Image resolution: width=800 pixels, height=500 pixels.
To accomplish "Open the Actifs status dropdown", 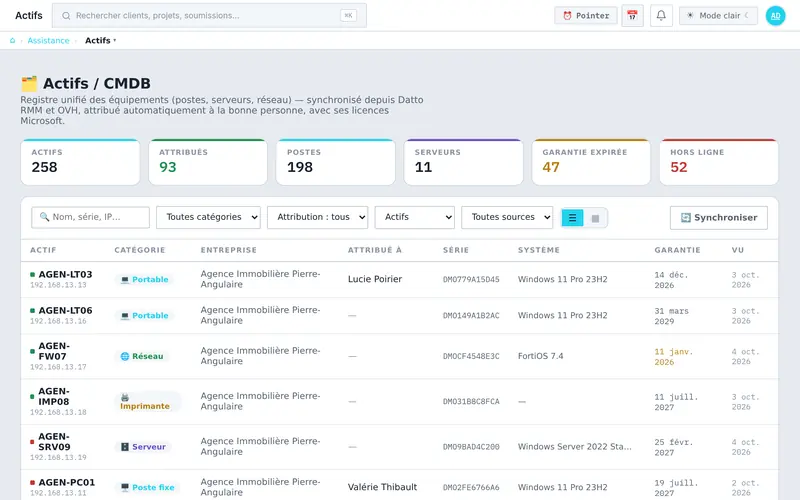I will [415, 217].
